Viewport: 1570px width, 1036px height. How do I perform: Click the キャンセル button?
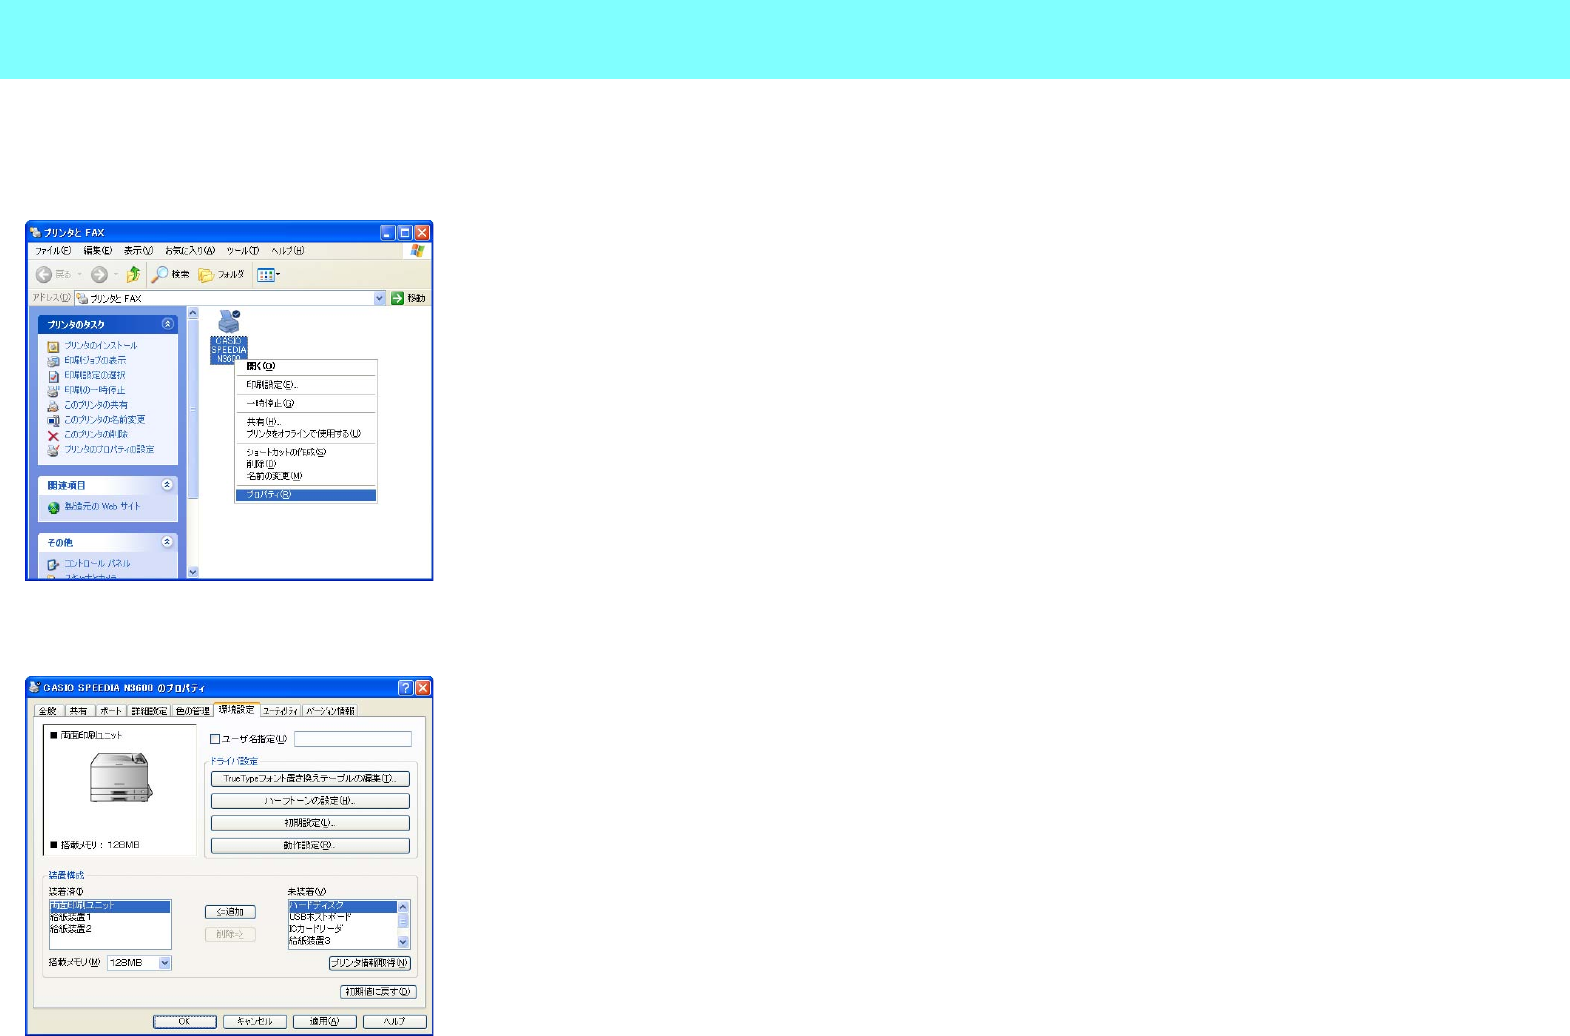click(255, 1022)
